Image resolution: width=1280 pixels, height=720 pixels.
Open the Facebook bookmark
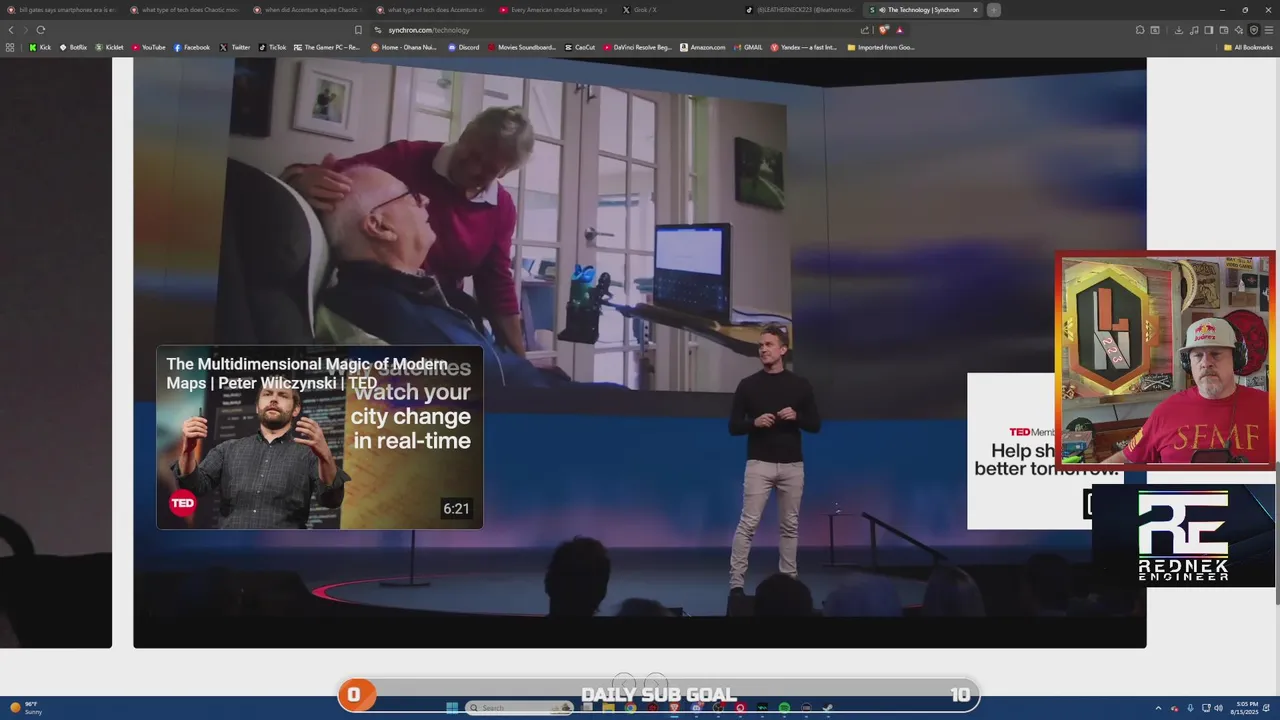(x=192, y=47)
